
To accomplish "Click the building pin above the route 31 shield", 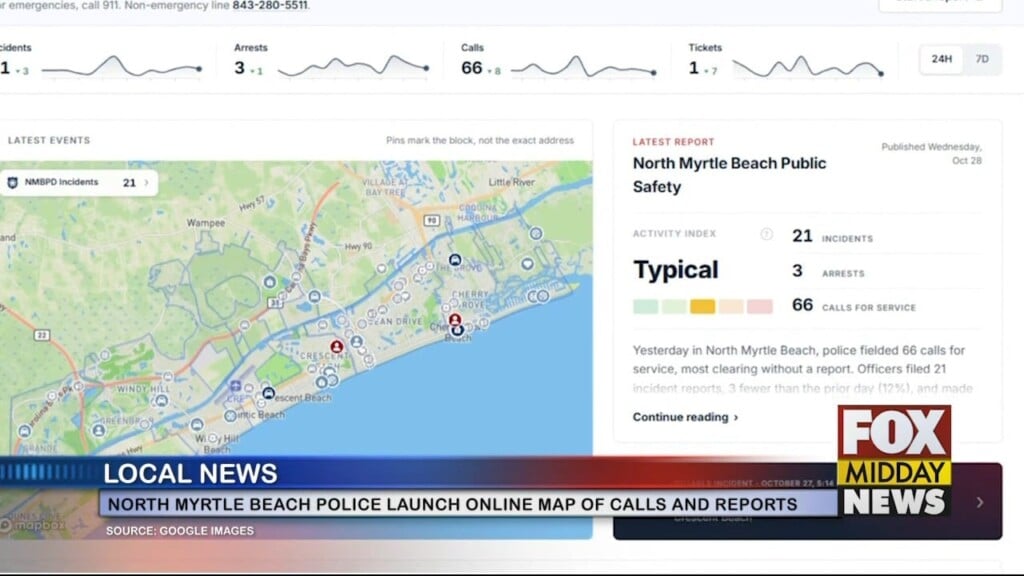I will pos(270,282).
